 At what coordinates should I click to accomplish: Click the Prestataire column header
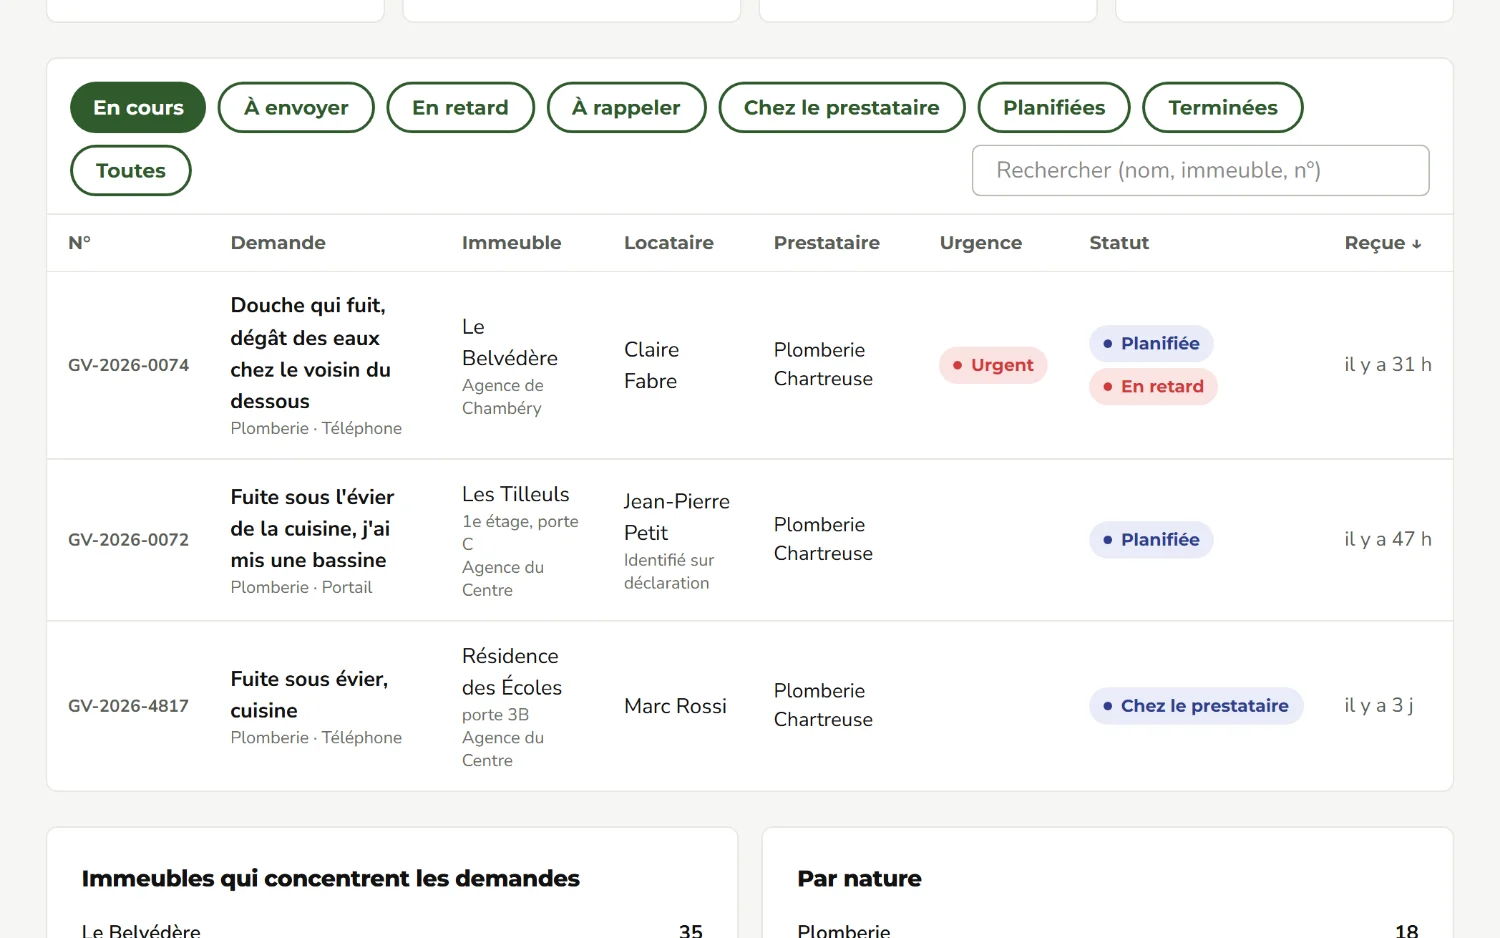pos(826,243)
